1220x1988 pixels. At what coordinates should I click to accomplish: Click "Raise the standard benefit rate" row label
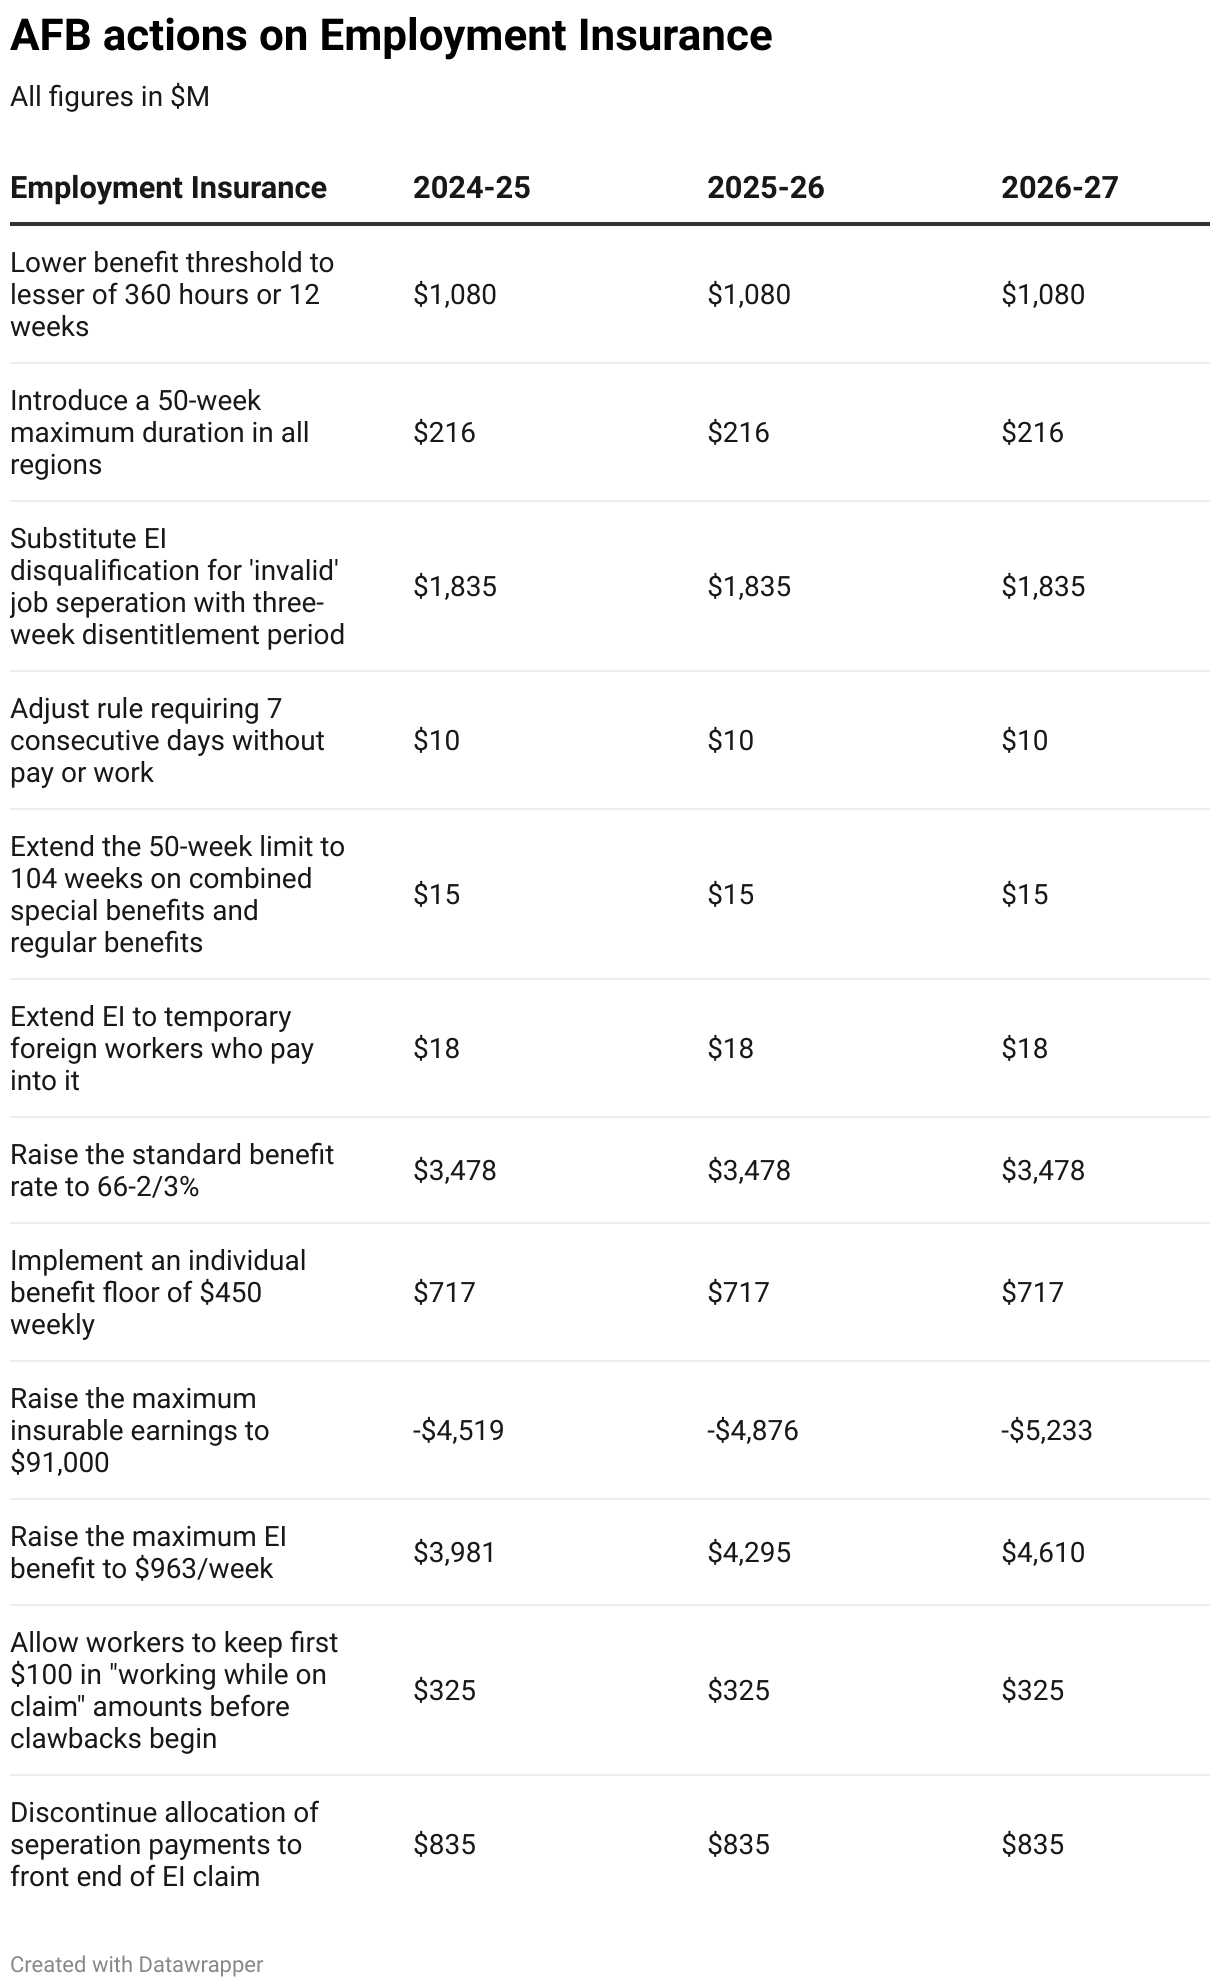coord(172,1170)
